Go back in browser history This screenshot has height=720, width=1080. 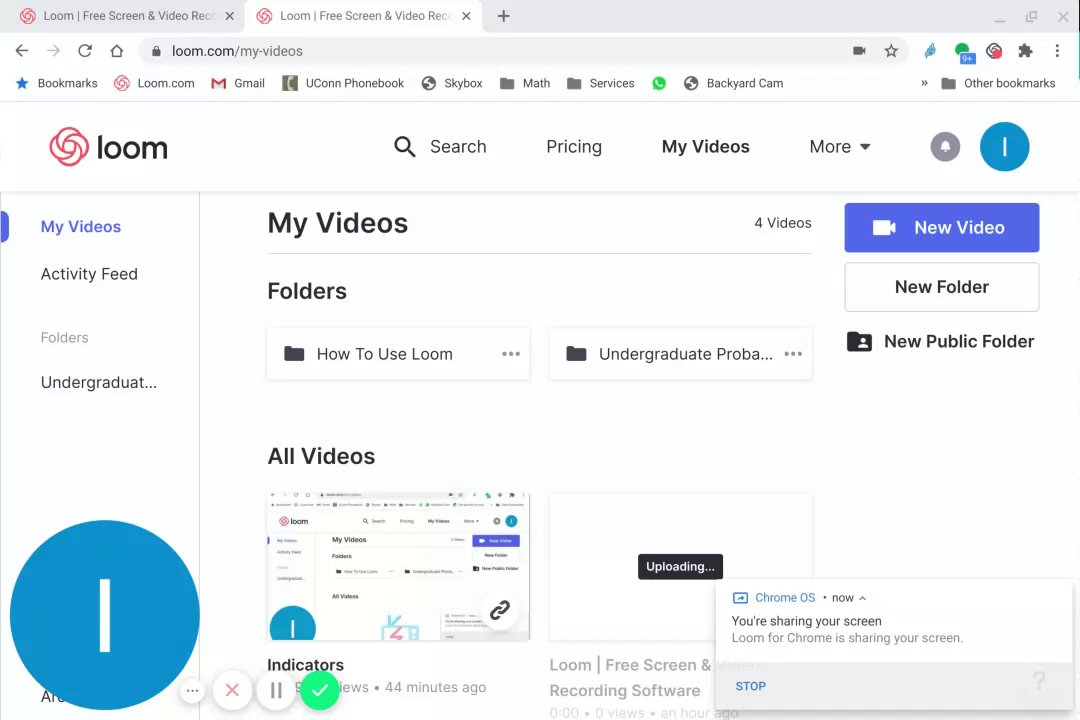pos(22,51)
